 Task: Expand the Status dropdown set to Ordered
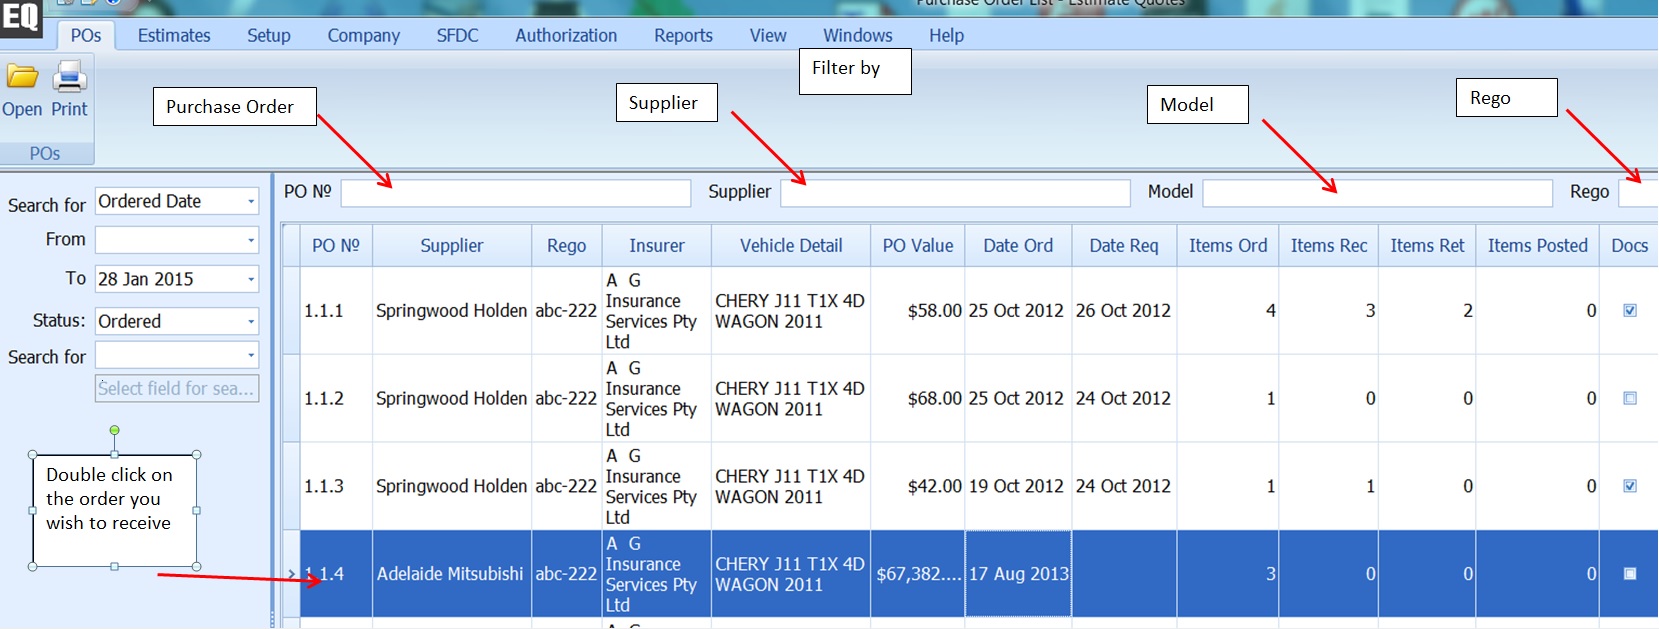(251, 322)
